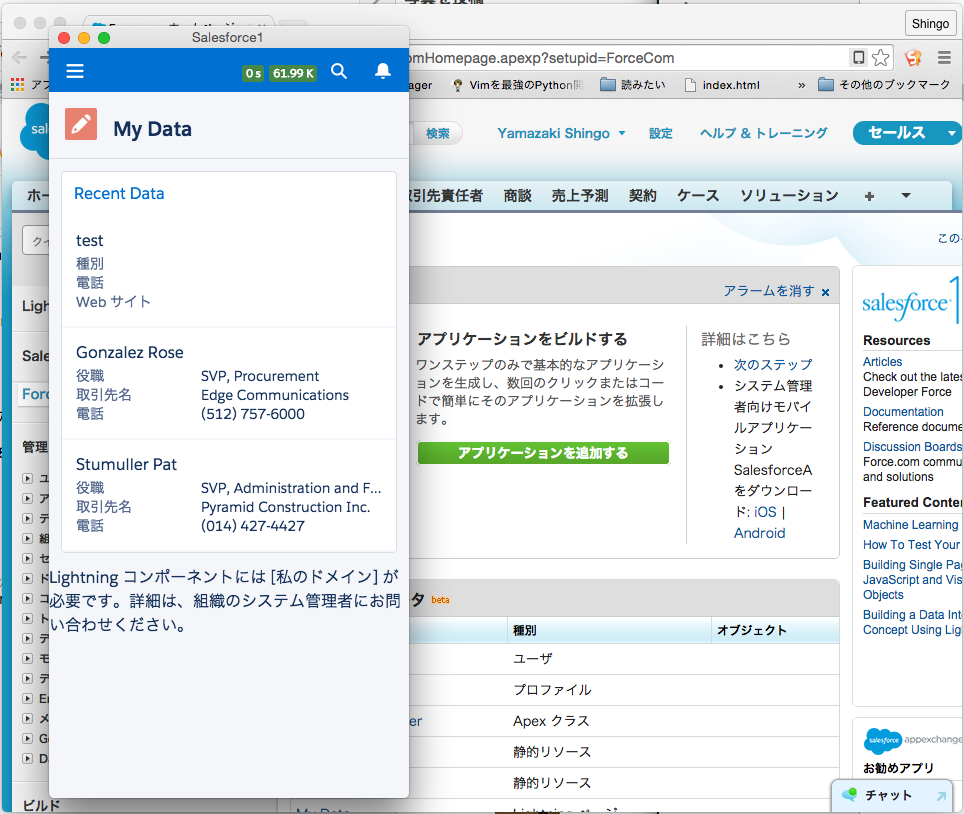
Task: Bookmark the page with the star icon
Action: (880, 58)
